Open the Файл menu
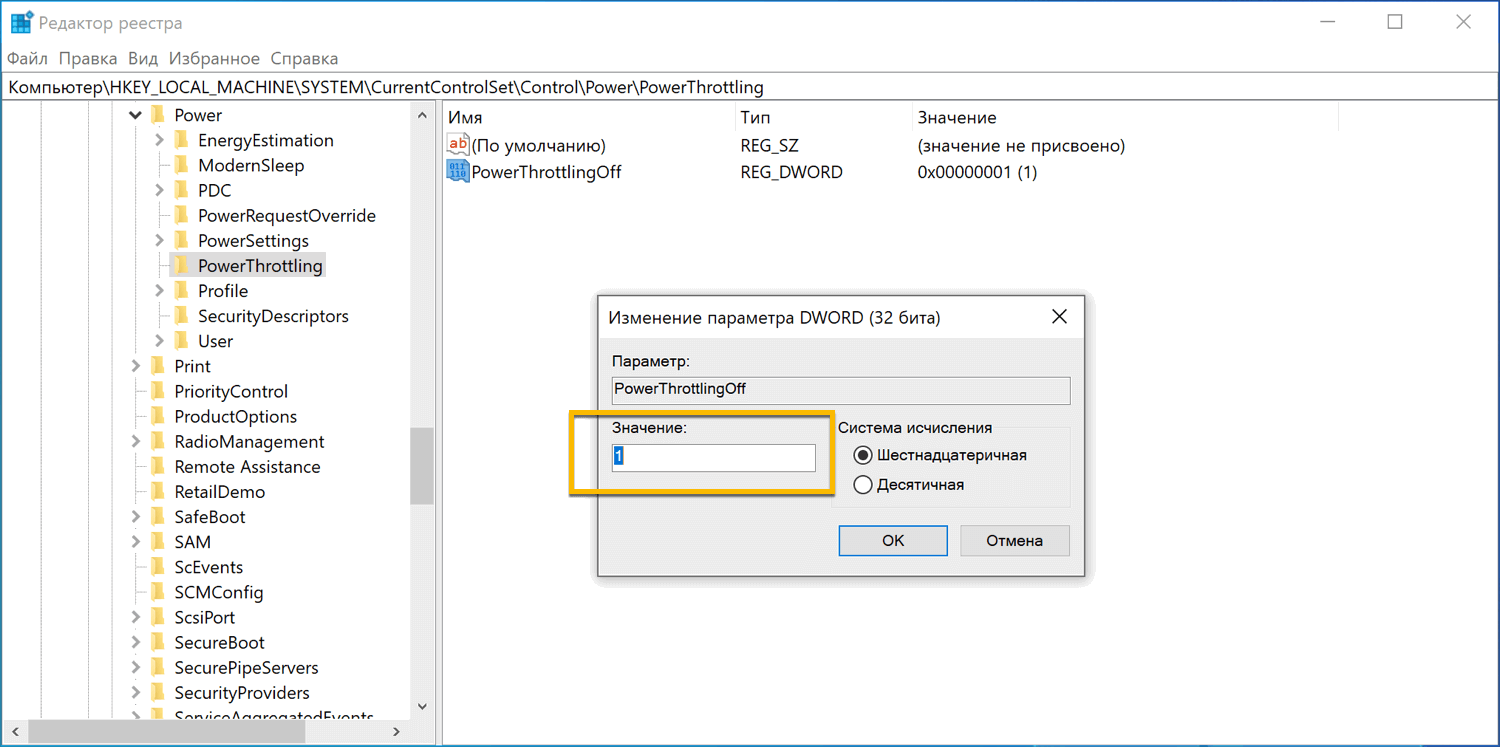Image resolution: width=1500 pixels, height=747 pixels. (x=27, y=59)
